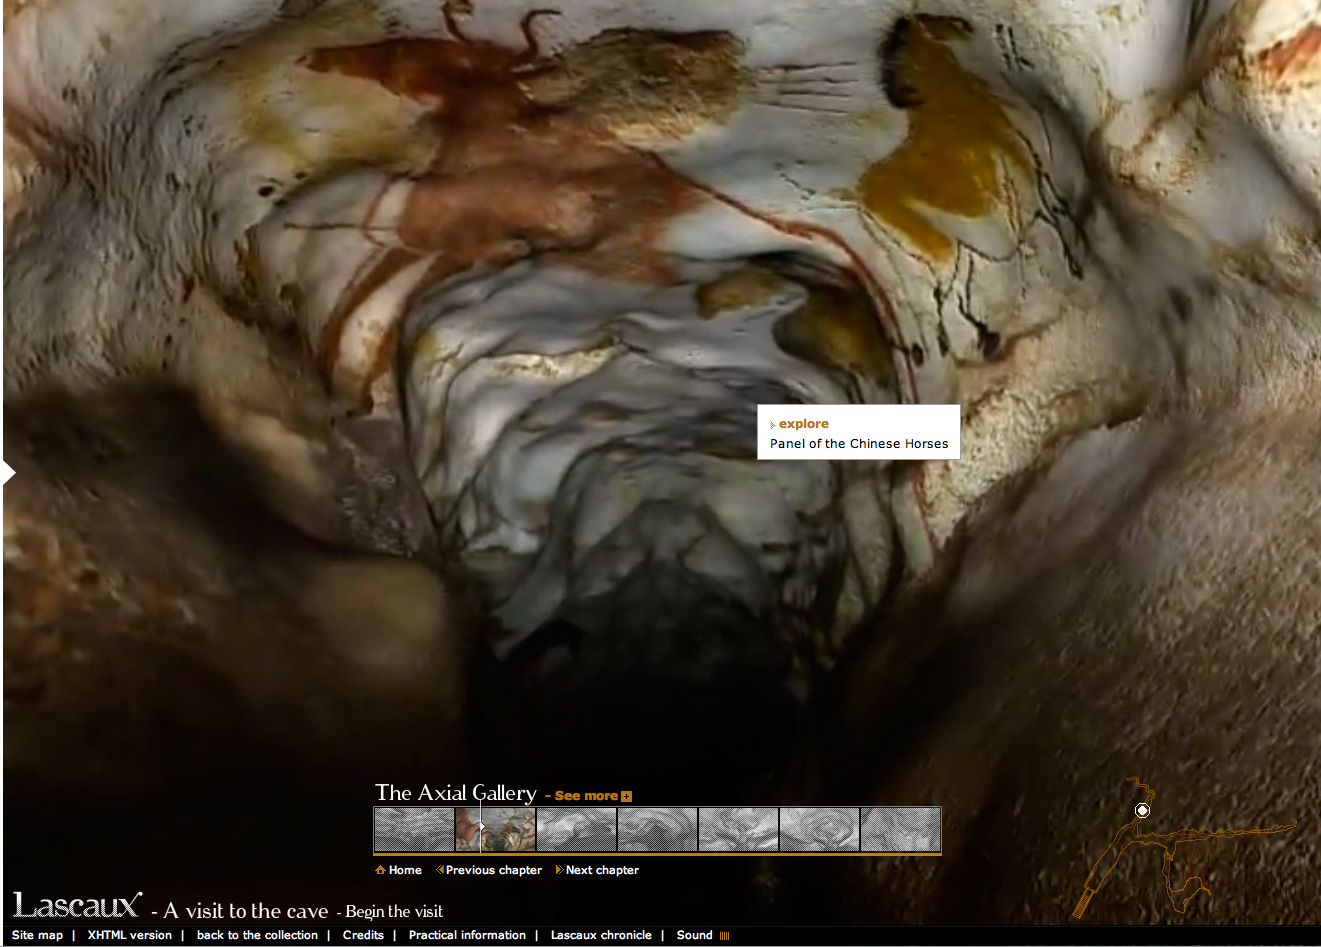This screenshot has width=1321, height=947.
Task: Open Lascaux chronicle
Action: coord(601,935)
